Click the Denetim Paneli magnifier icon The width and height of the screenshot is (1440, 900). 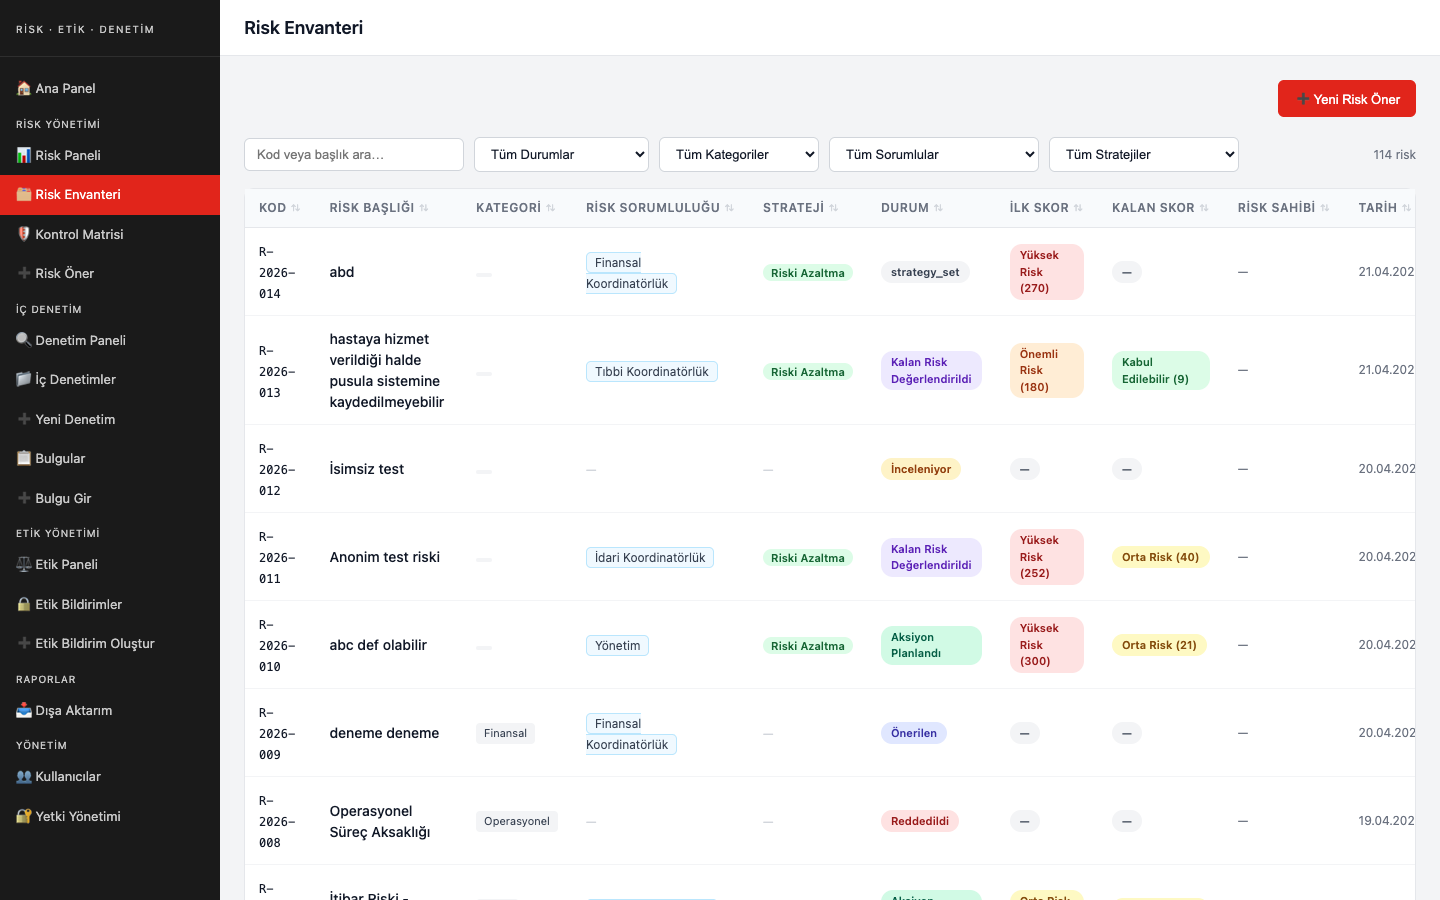(24, 340)
